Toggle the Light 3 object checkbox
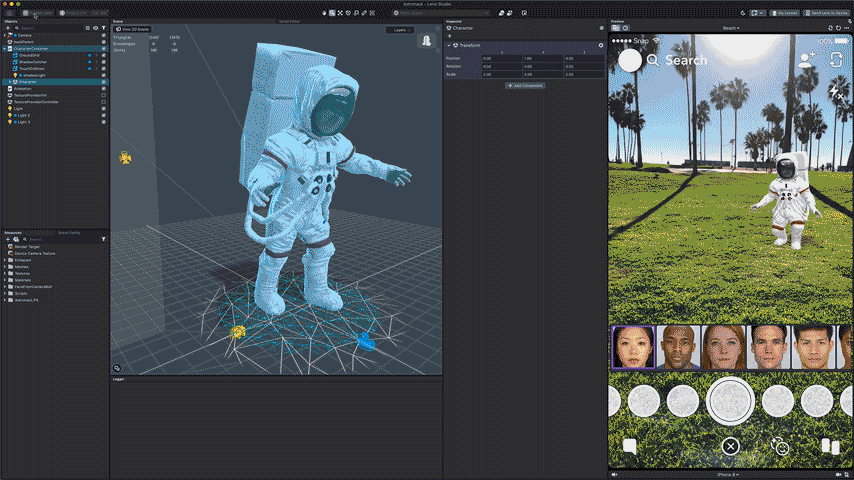 pyautogui.click(x=103, y=122)
